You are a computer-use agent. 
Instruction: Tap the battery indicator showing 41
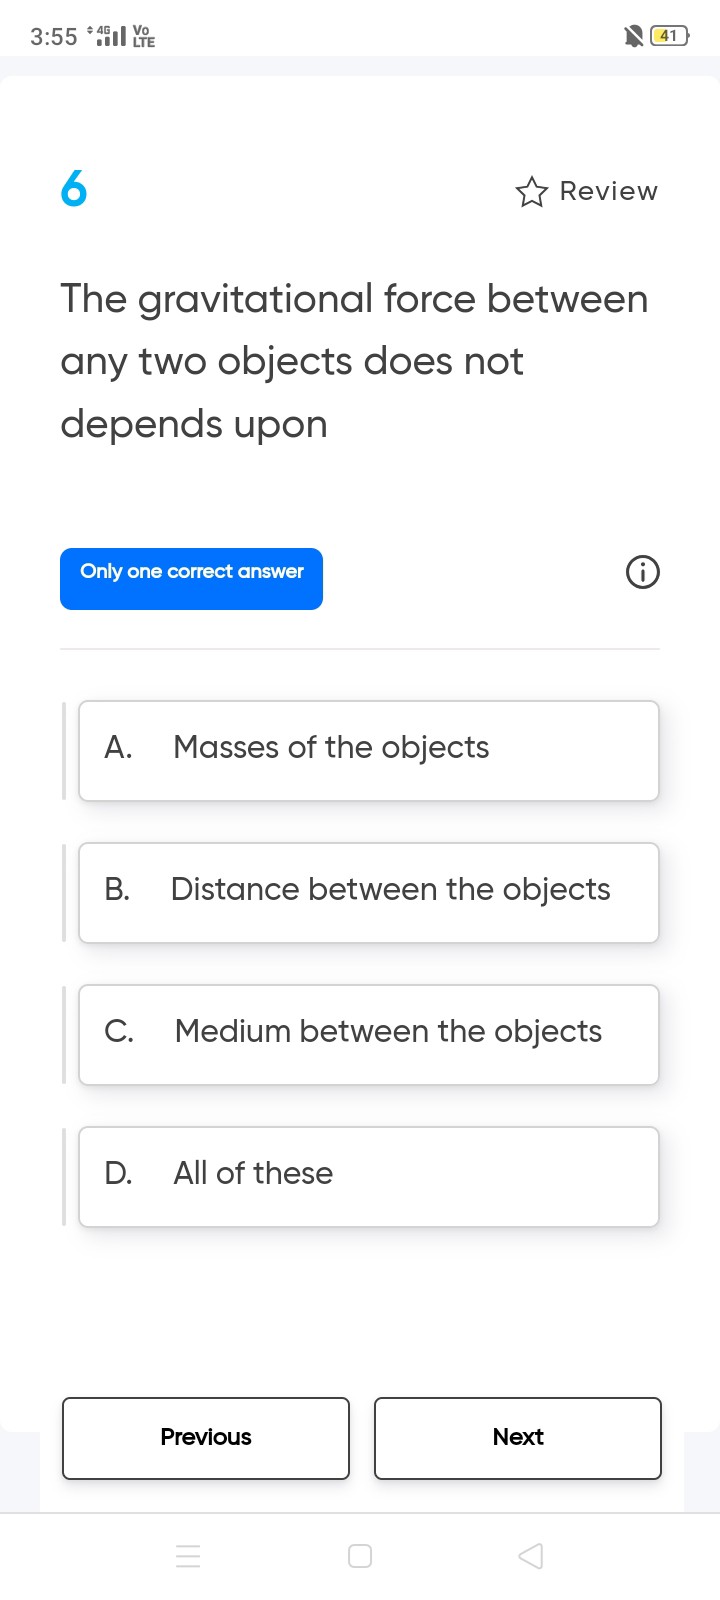tap(671, 35)
